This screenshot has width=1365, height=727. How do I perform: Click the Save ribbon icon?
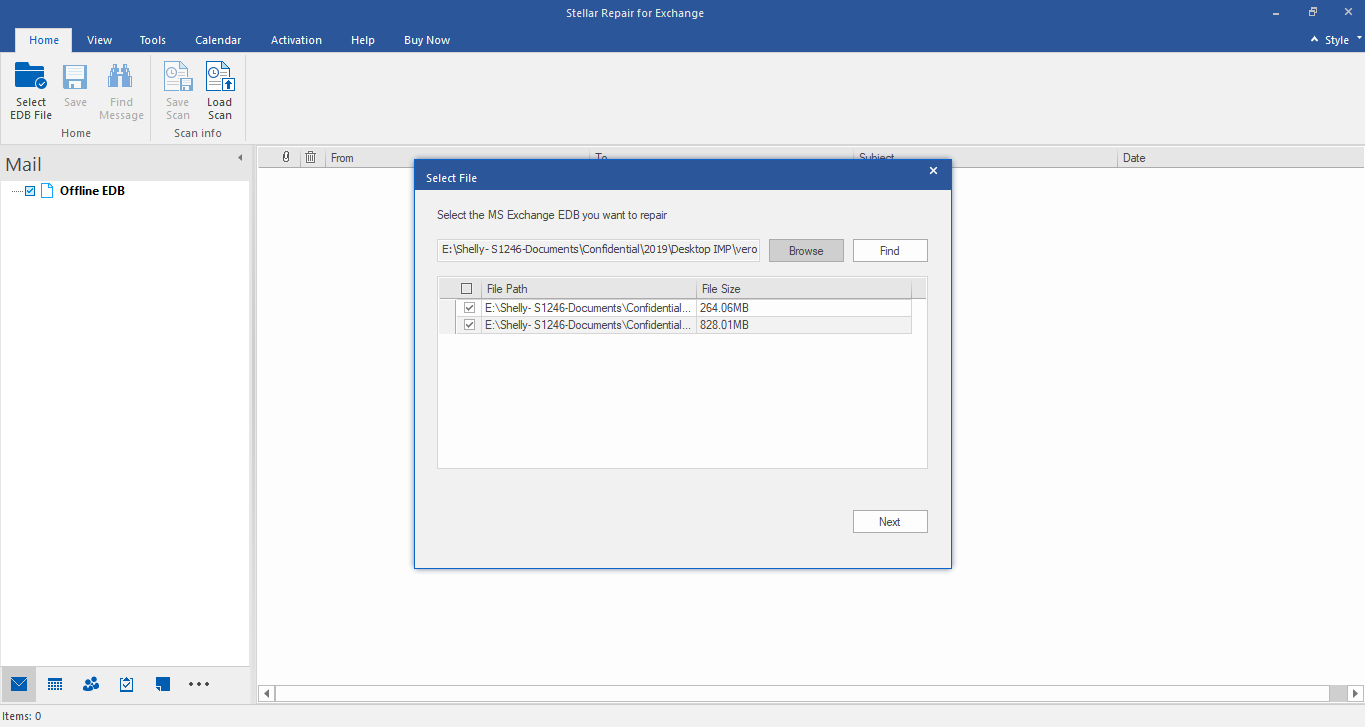point(75,86)
